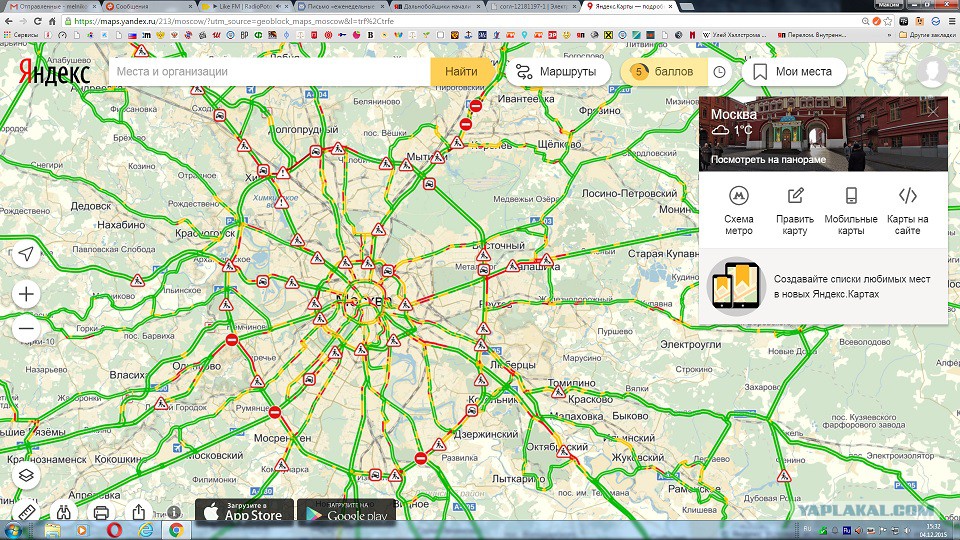The image size is (960, 540).
Task: Click the road closure sign near Одинцово
Action: [x=231, y=339]
